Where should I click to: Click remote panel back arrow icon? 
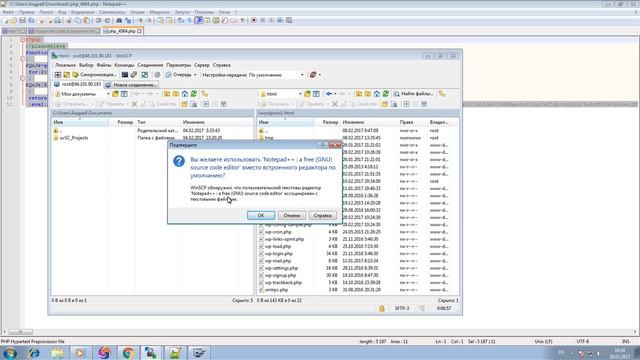[x=329, y=94]
